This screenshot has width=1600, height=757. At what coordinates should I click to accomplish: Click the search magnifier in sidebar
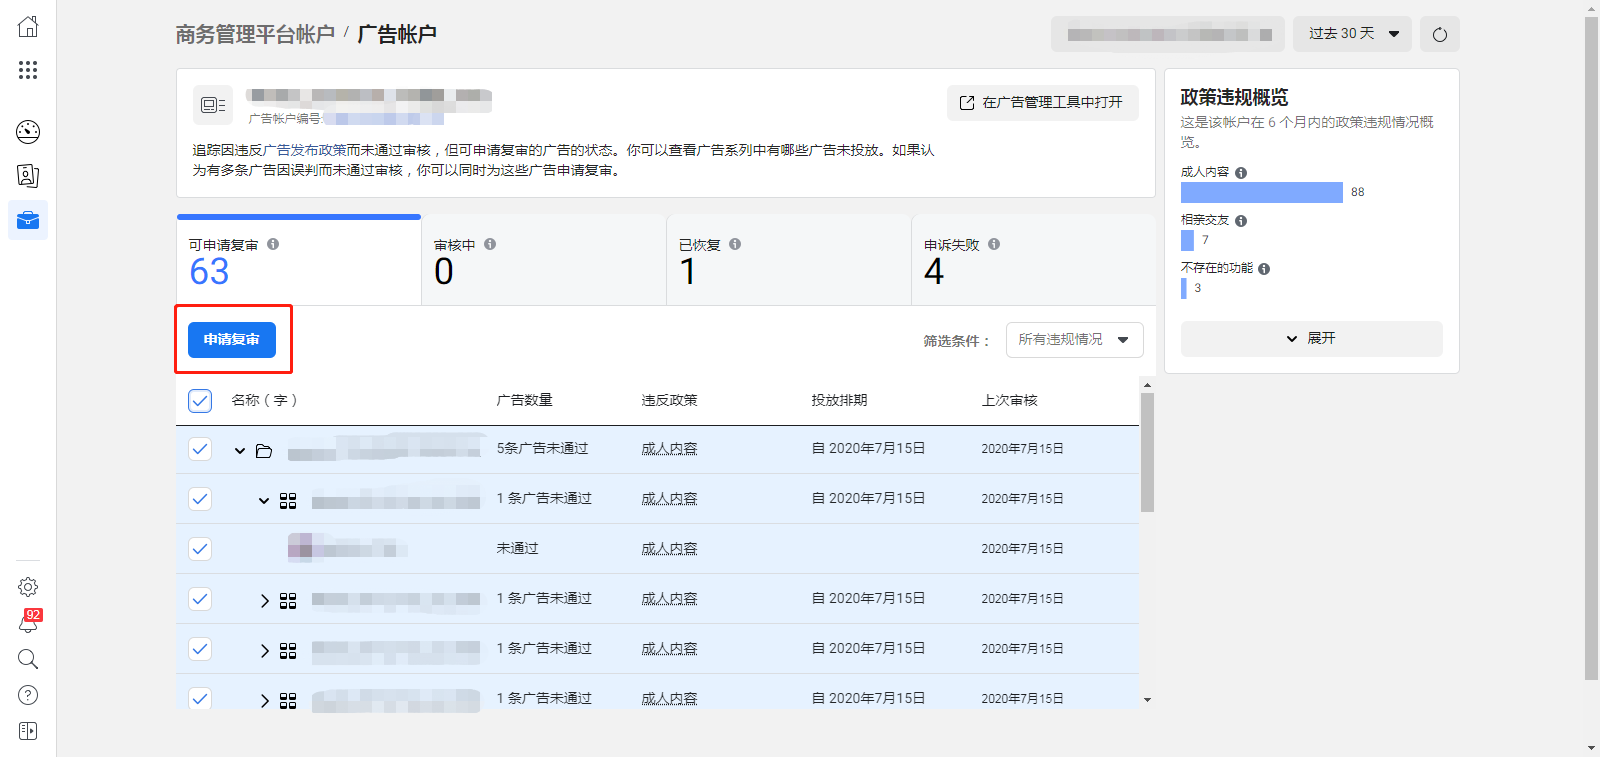(28, 659)
